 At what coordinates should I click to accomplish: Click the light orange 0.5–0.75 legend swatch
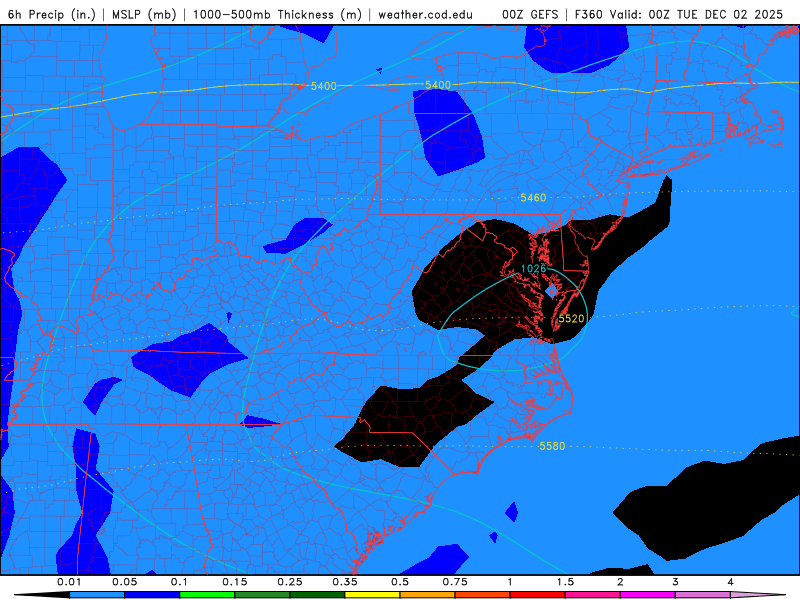click(x=428, y=595)
